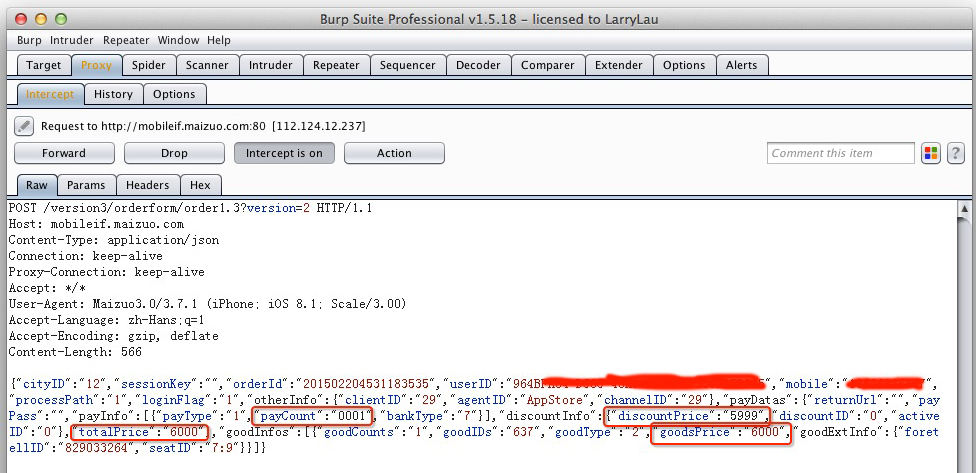This screenshot has width=976, height=473.
Task: Switch to the Extender tab
Action: click(619, 65)
